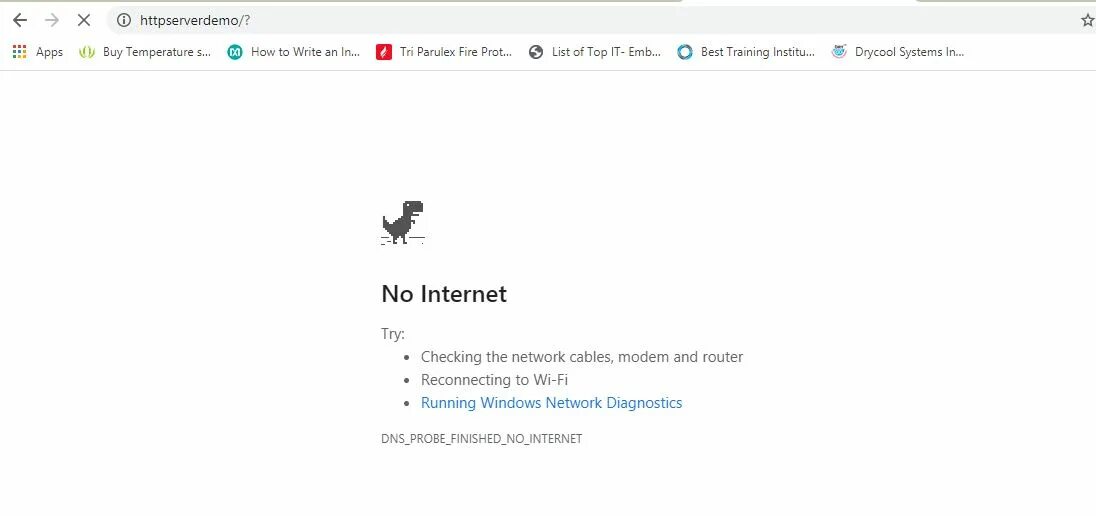
Task: Open List of Top IT- Emb... bookmark
Action: 595,52
